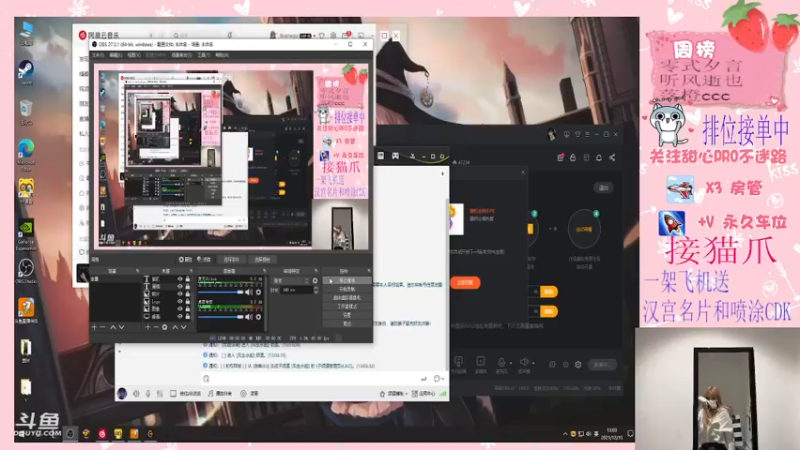
Task: Pop out the Audio Mixer dock panel
Action: click(x=264, y=271)
